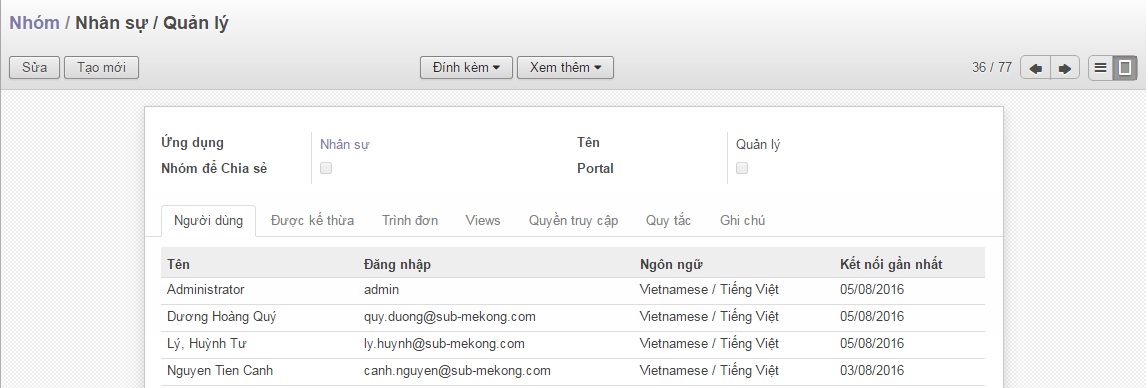Select the Nguyen Tien Canh row

point(573,371)
